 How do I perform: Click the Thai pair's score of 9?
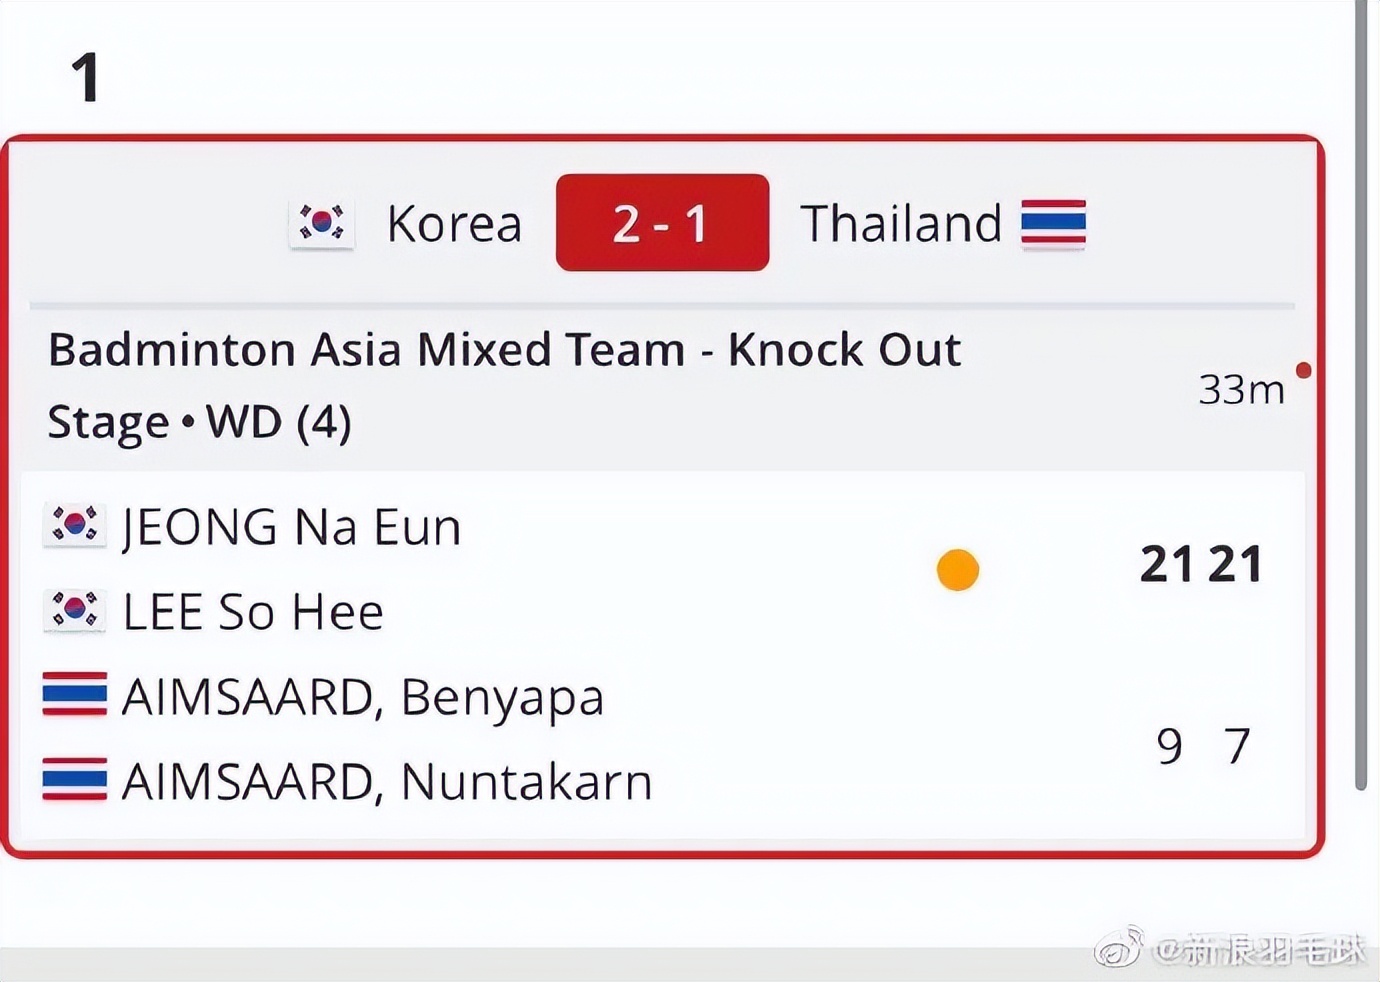pos(1169,746)
